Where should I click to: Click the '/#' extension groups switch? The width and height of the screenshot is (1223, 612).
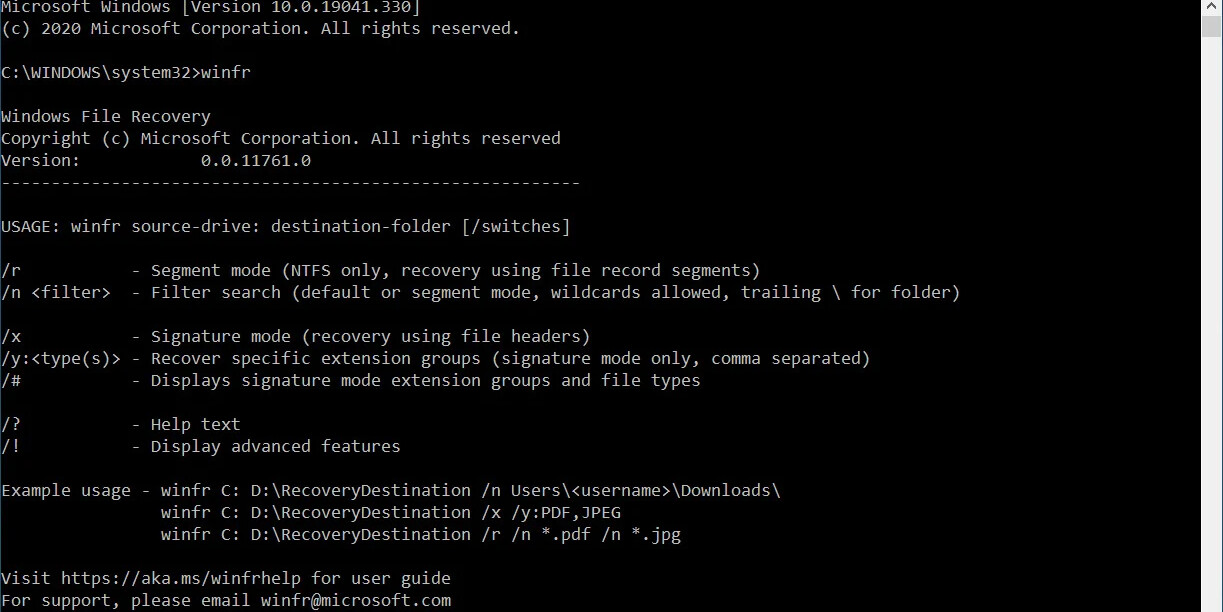point(11,380)
